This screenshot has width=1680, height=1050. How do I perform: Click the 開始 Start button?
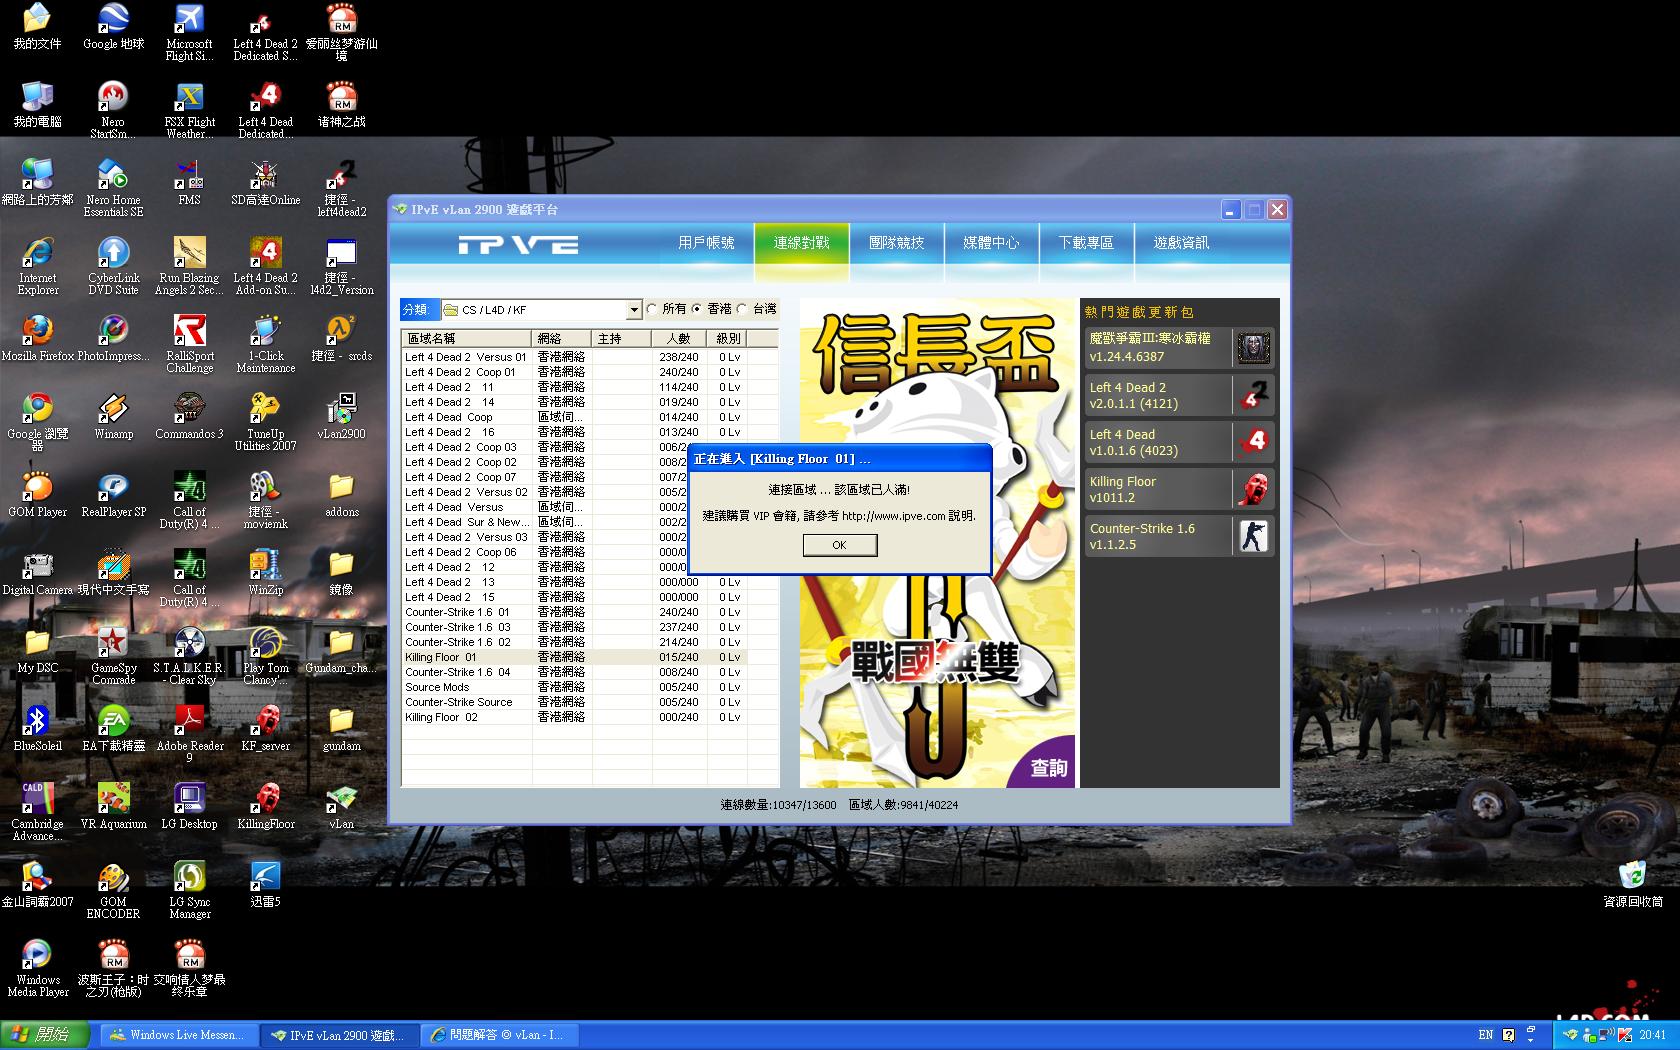click(46, 1035)
